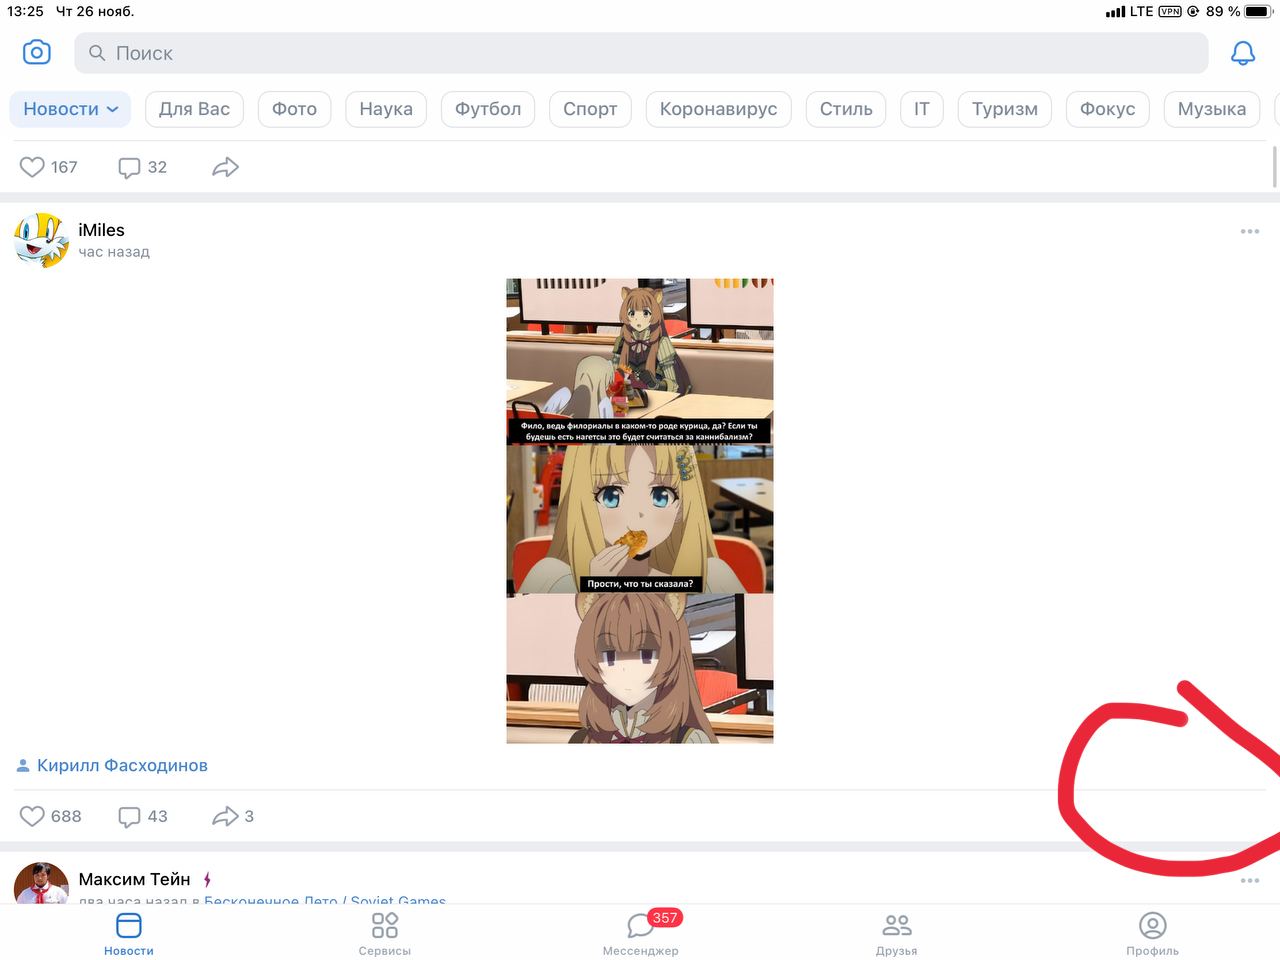This screenshot has height=960, width=1280.
Task: Open the camera icon beside search
Action: point(37,52)
